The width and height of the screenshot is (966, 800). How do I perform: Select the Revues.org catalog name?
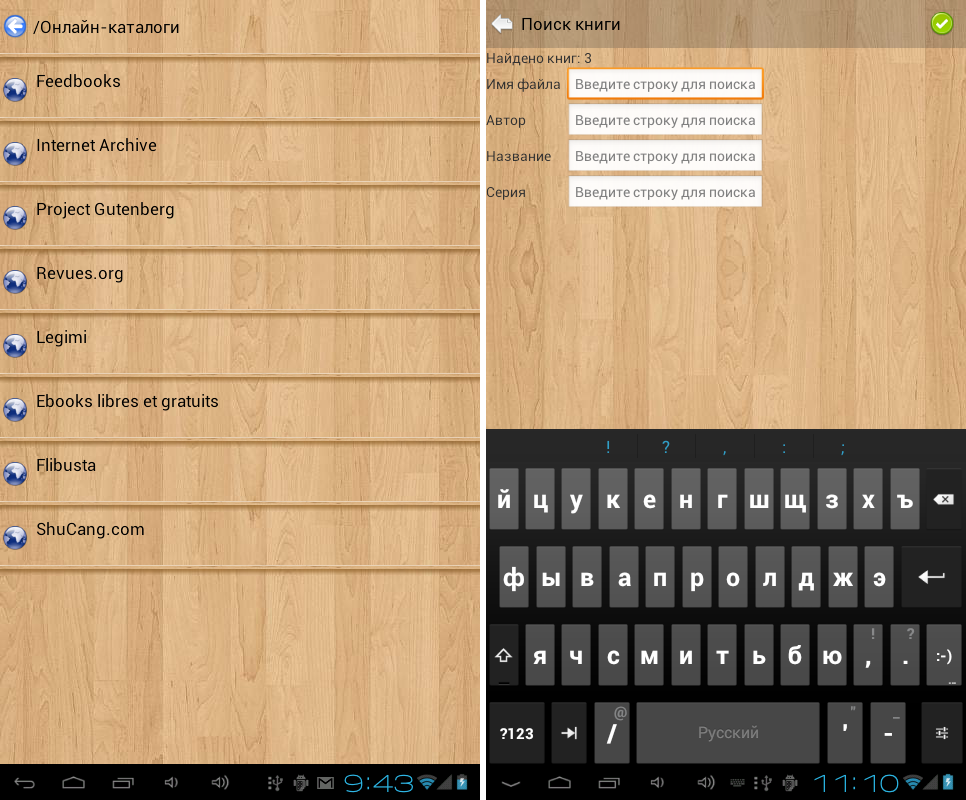click(79, 273)
